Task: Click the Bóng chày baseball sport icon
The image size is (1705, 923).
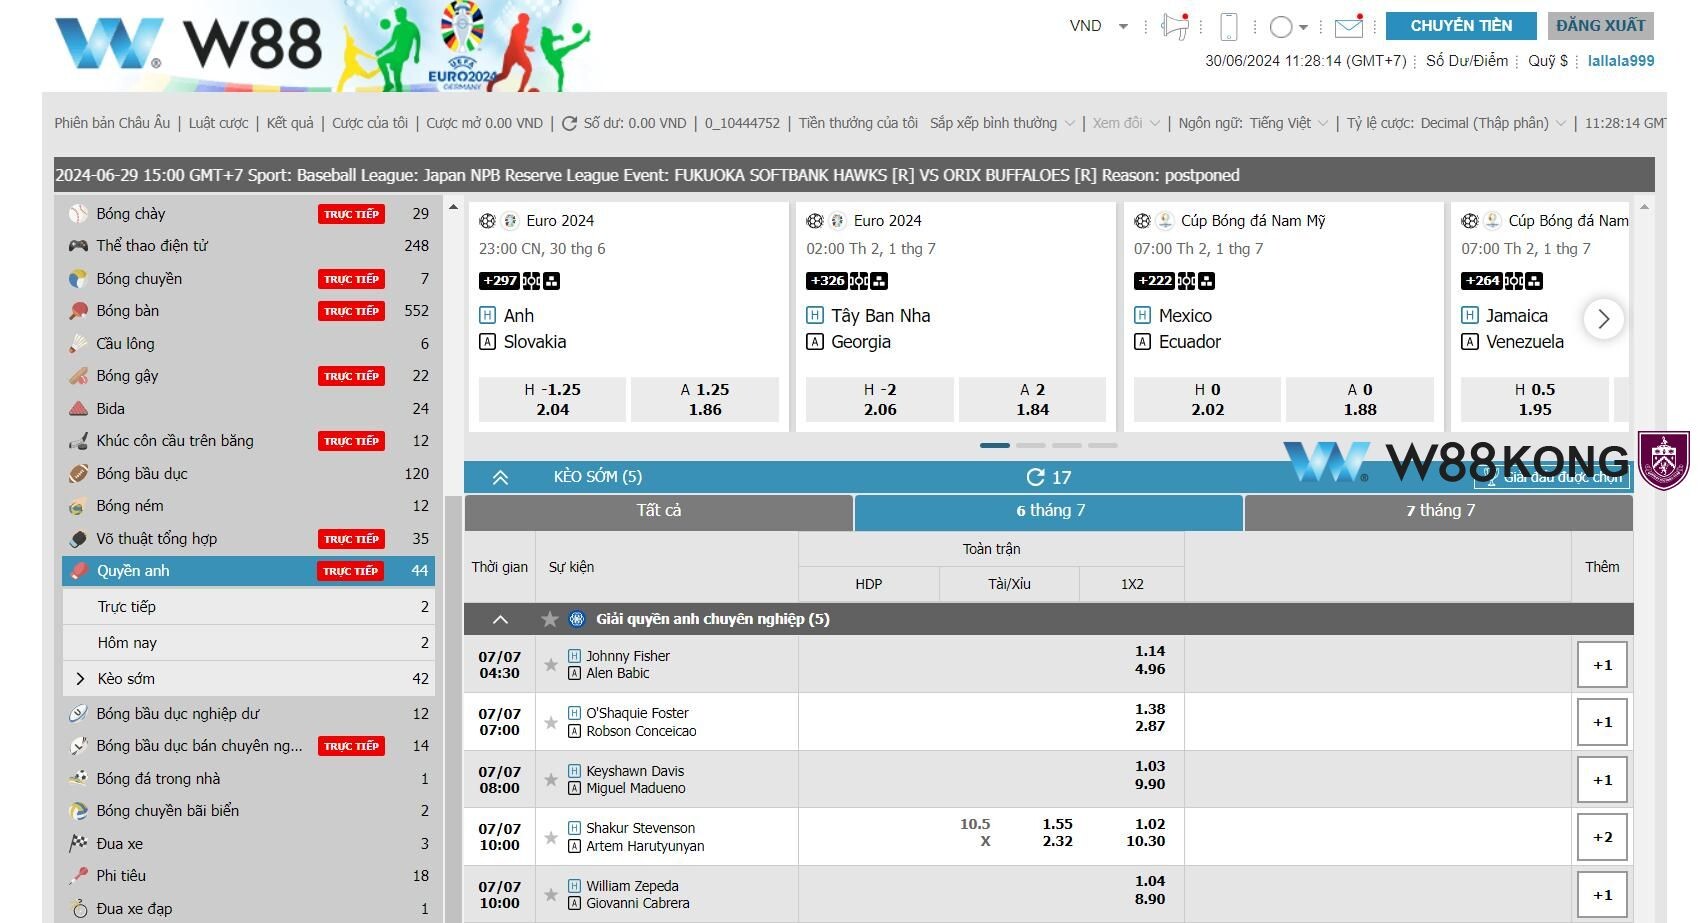Action: point(78,213)
